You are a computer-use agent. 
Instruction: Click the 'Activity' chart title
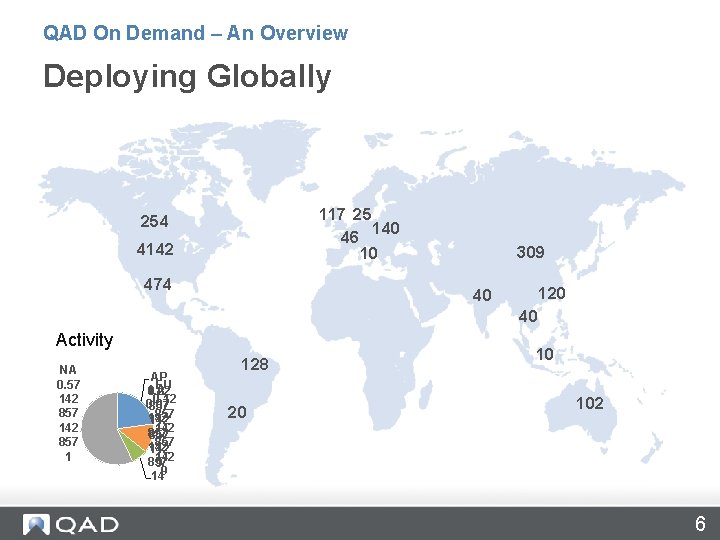84,340
